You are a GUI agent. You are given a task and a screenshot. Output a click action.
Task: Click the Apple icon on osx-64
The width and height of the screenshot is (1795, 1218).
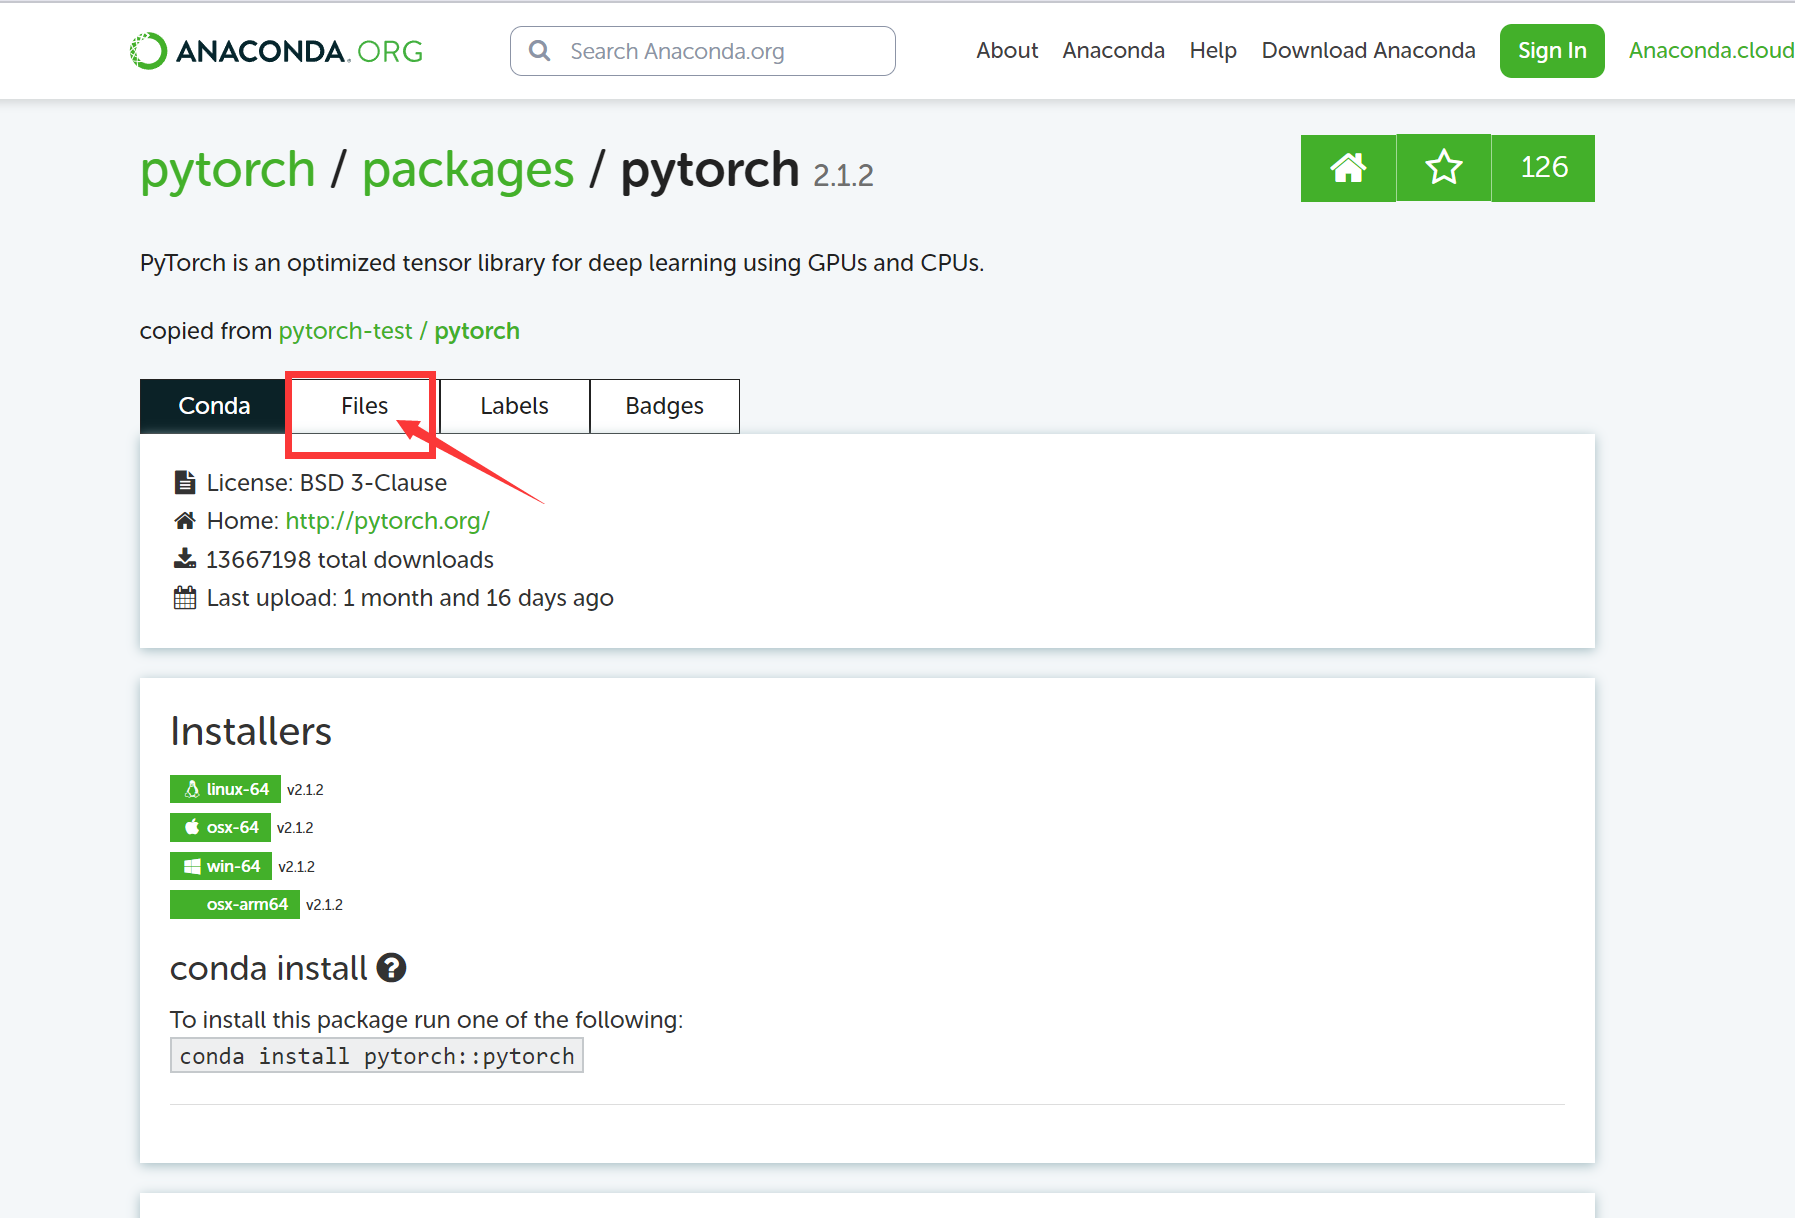(192, 827)
